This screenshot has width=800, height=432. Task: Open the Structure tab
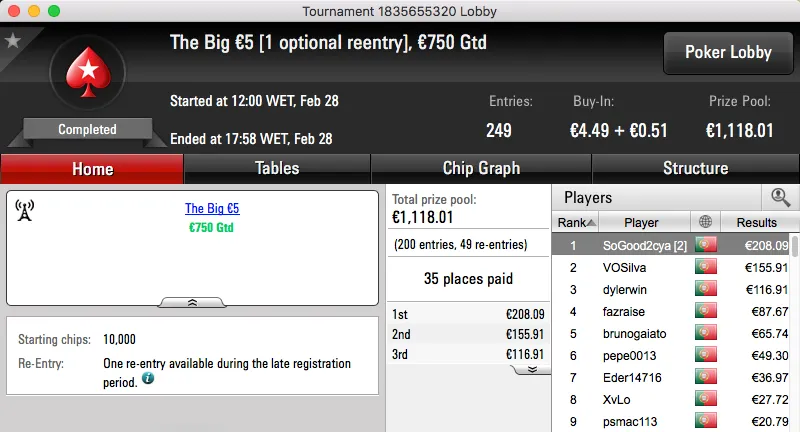pos(695,168)
